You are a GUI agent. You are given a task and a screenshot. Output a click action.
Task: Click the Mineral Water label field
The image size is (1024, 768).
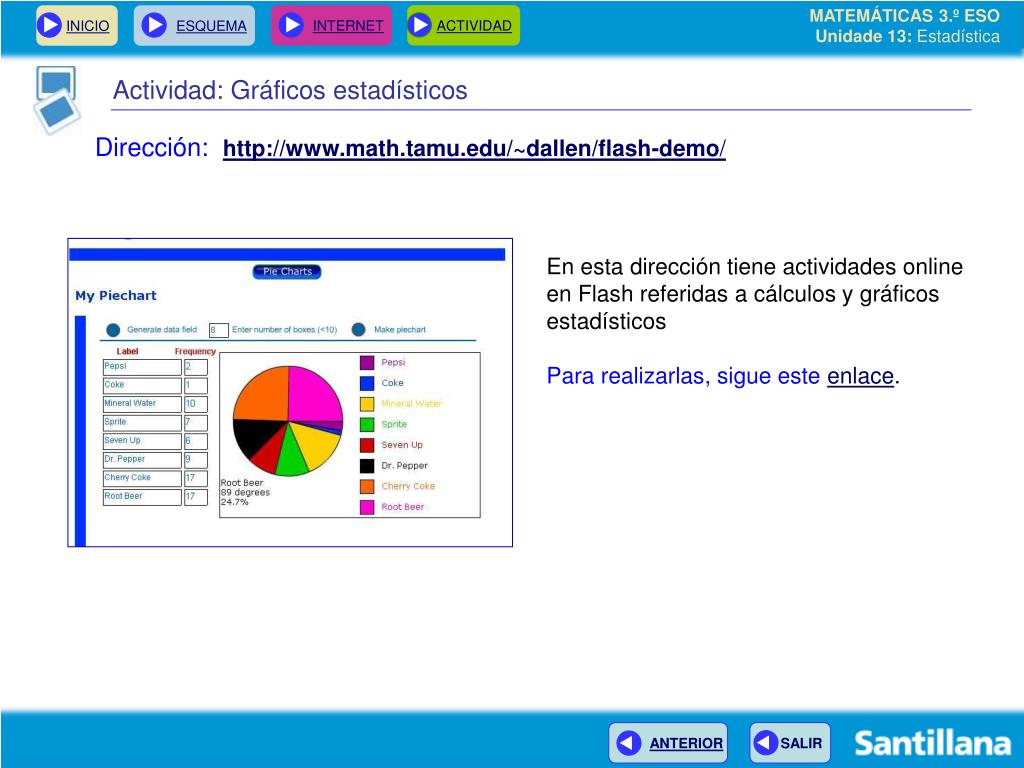[x=142, y=404]
